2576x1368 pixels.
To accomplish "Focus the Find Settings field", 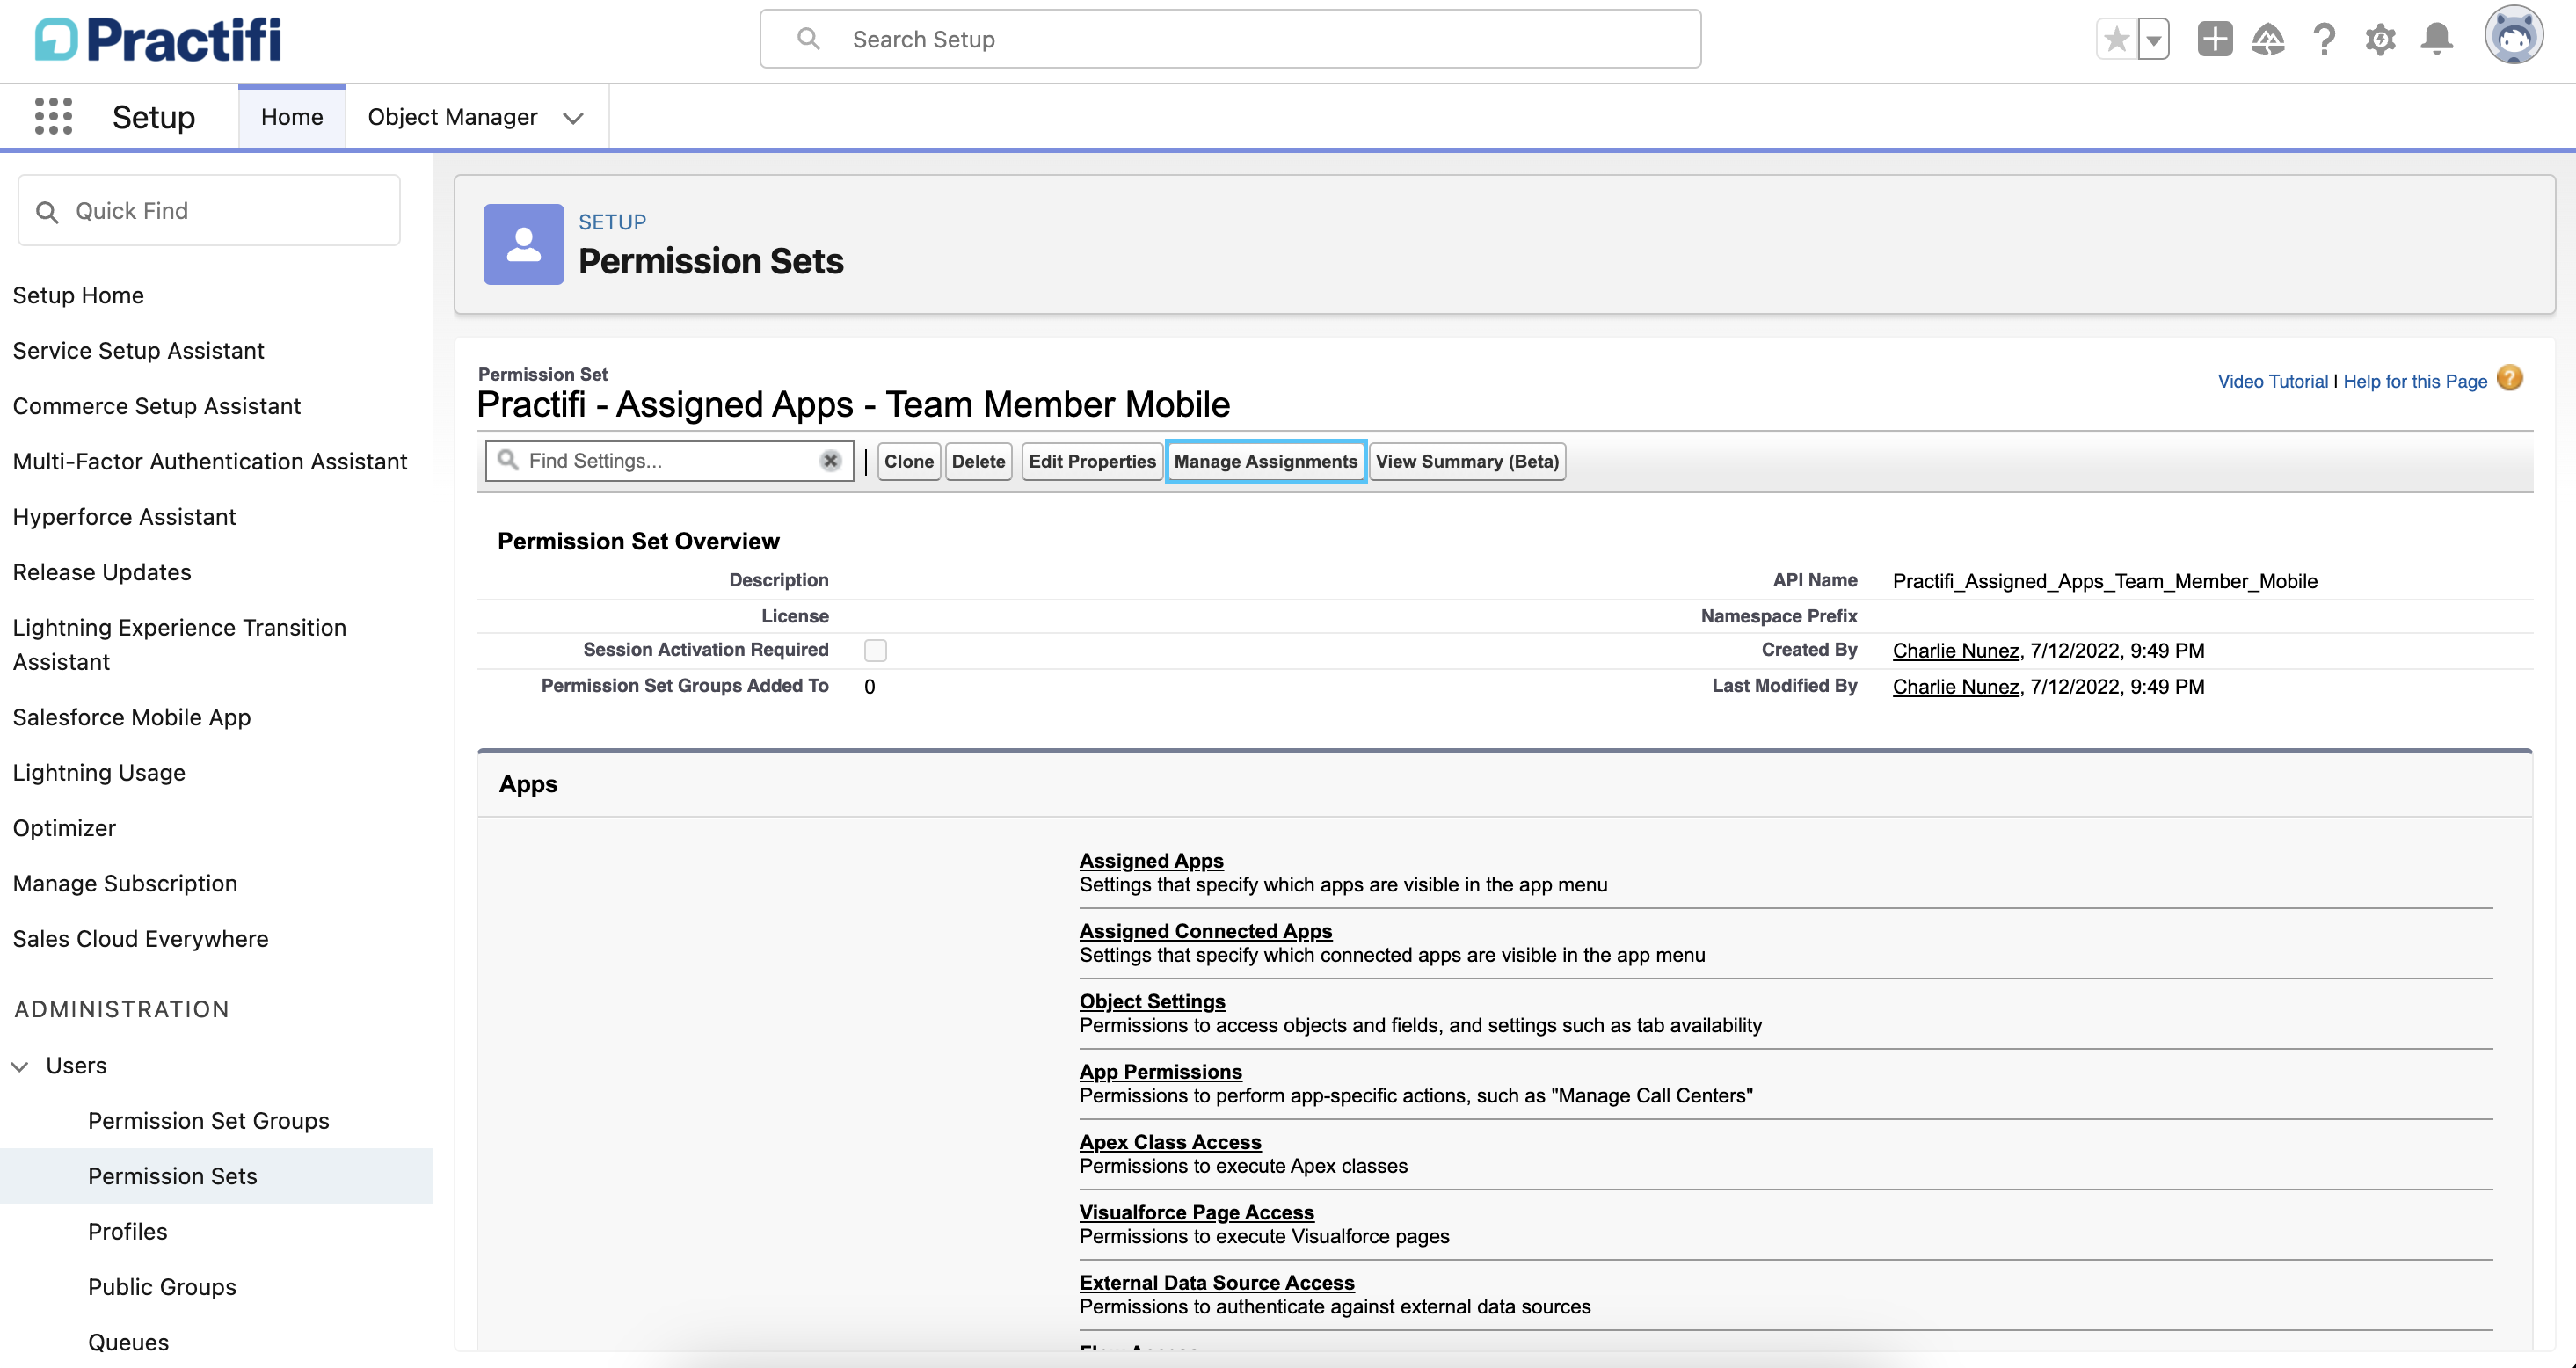I will pyautogui.click(x=668, y=461).
